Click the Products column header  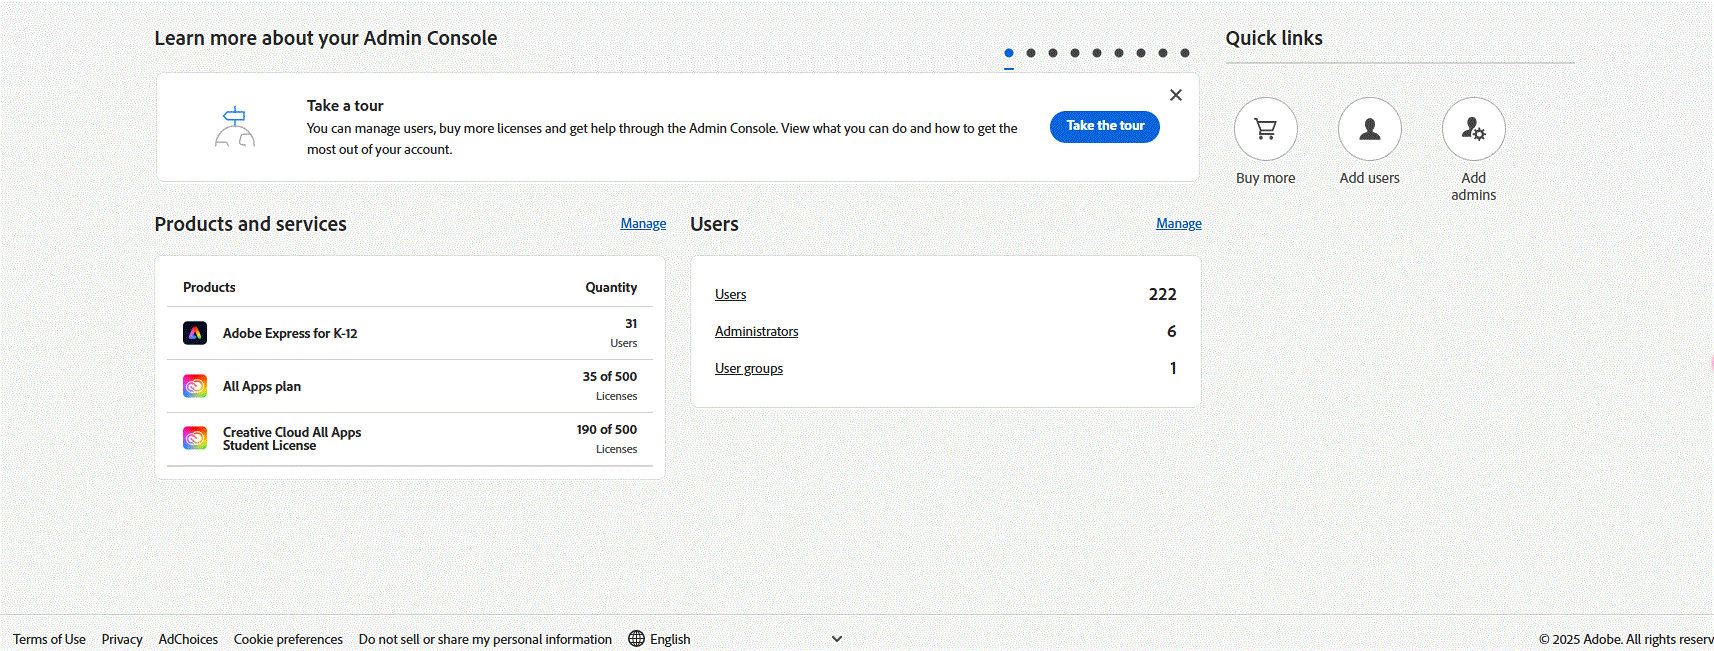(209, 287)
